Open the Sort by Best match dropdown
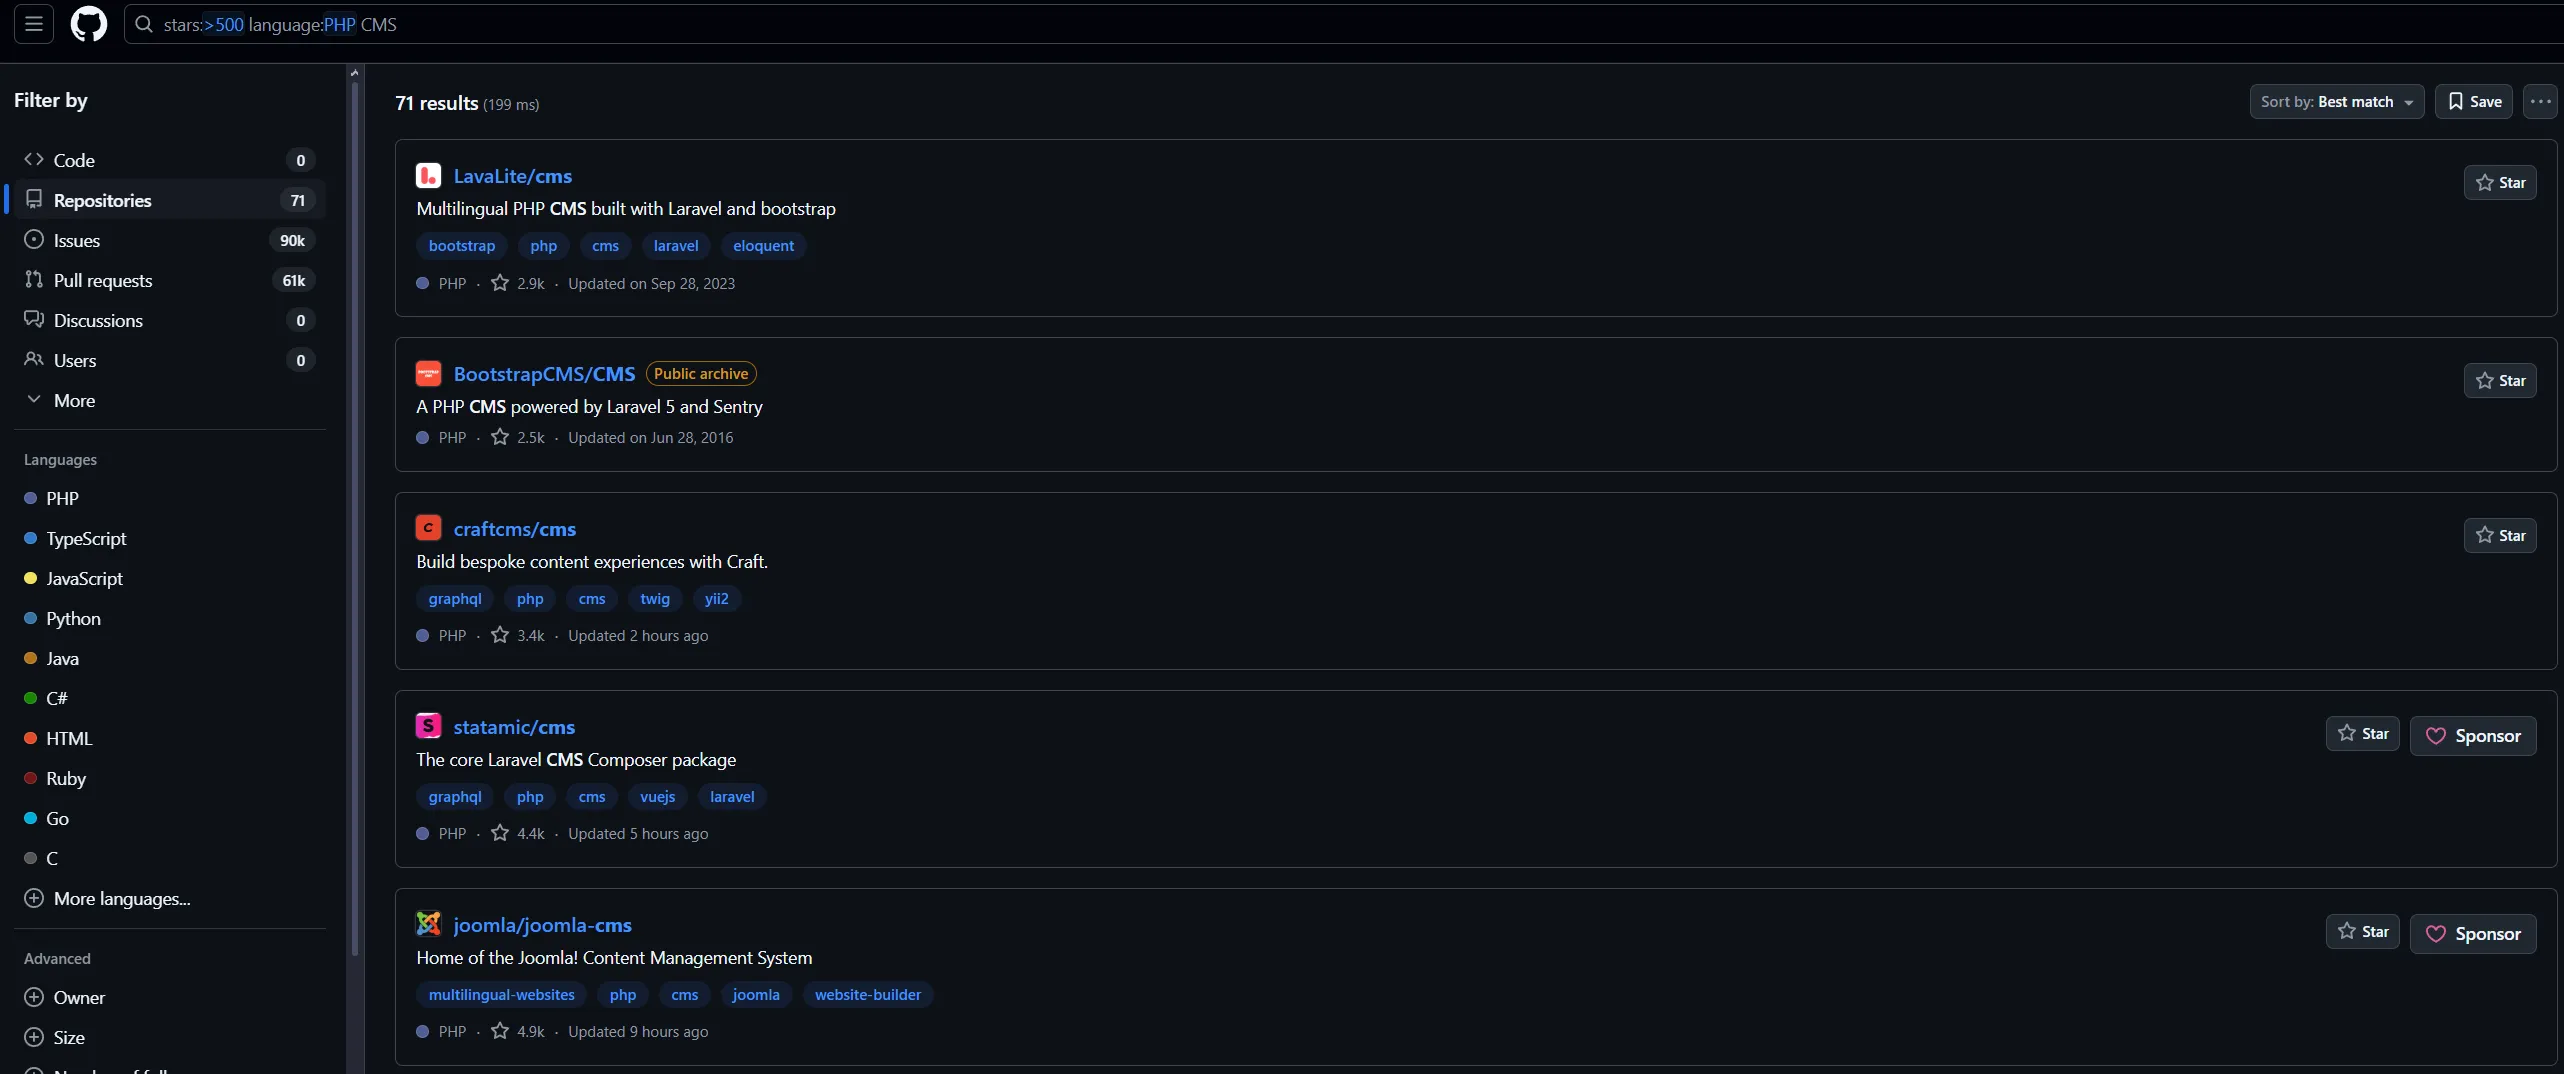The image size is (2564, 1074). 2337,101
